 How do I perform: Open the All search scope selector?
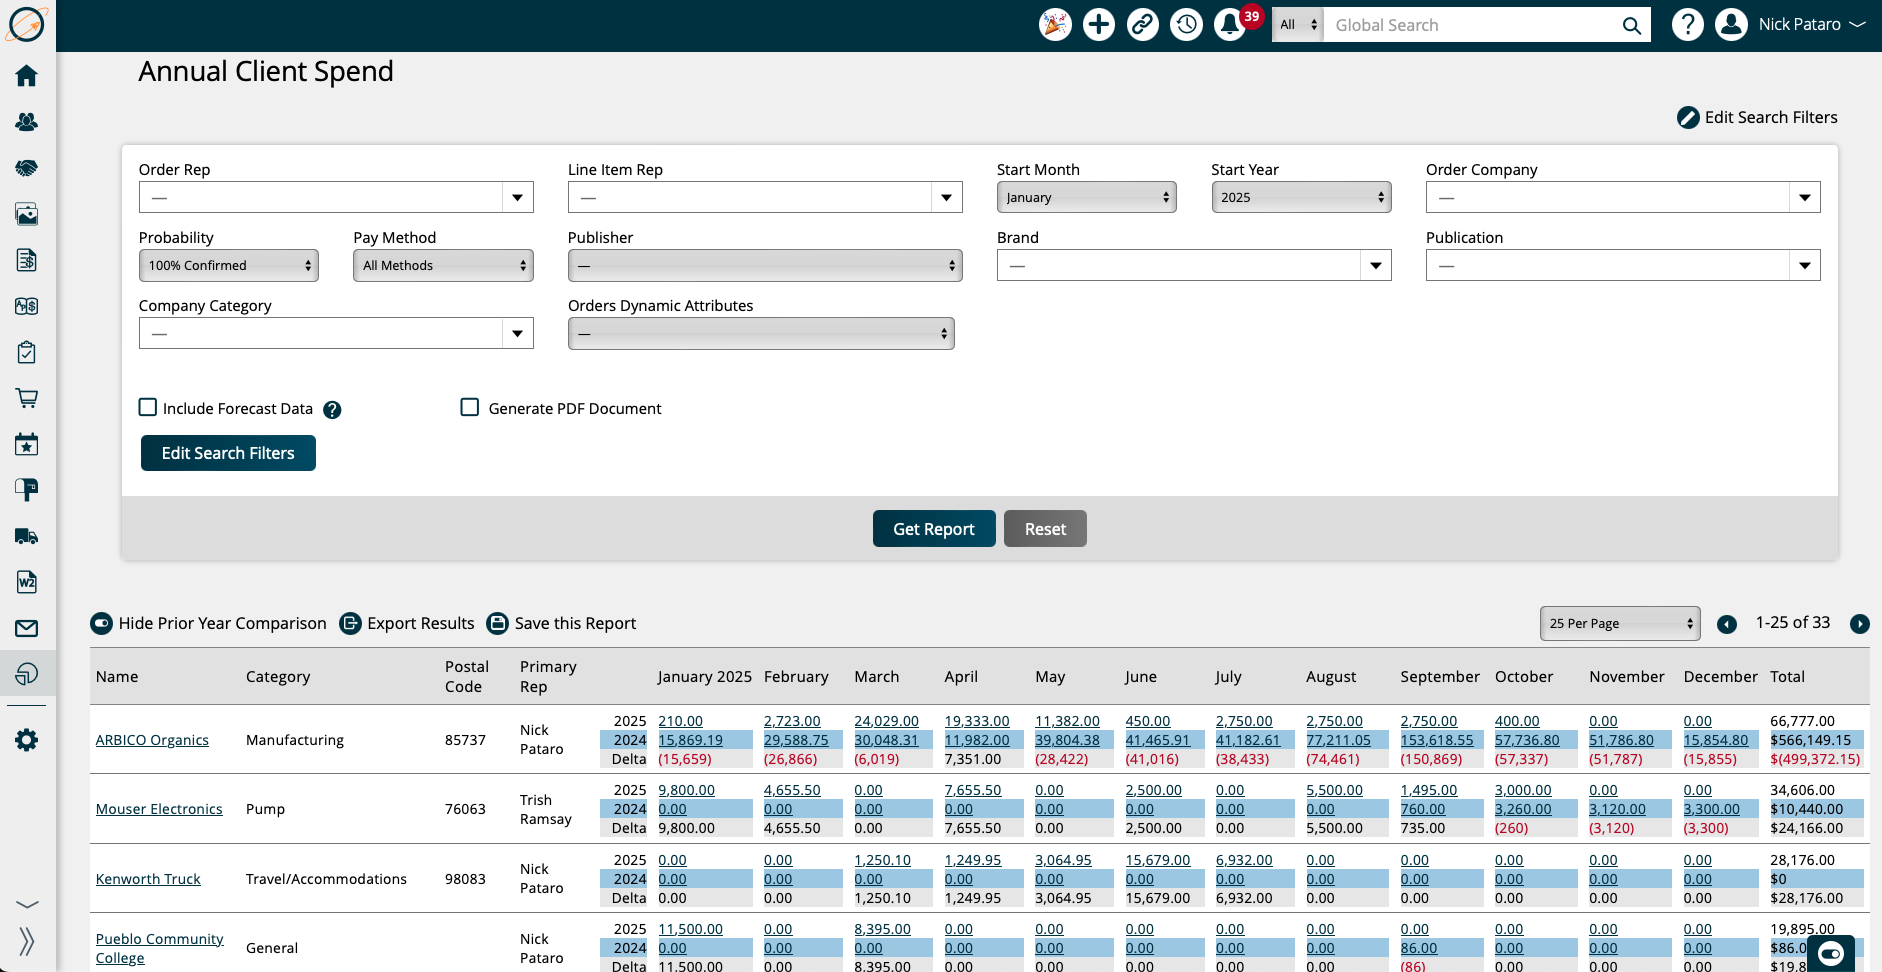coord(1298,25)
